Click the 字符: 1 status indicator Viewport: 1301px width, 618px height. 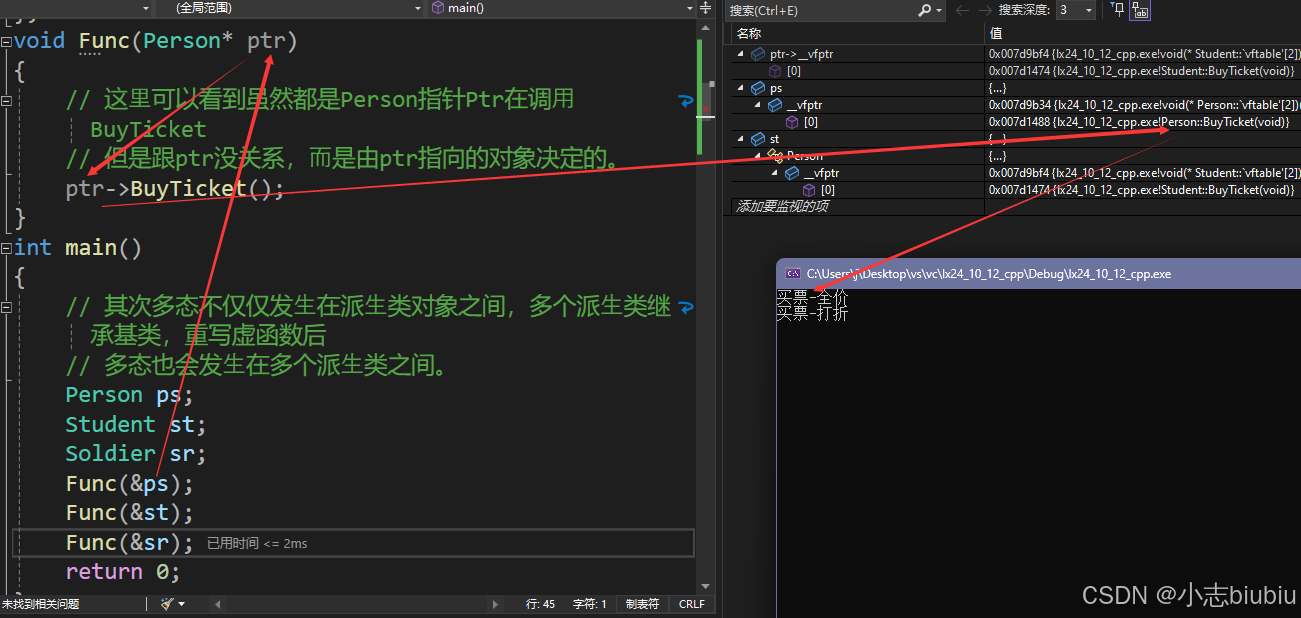589,604
